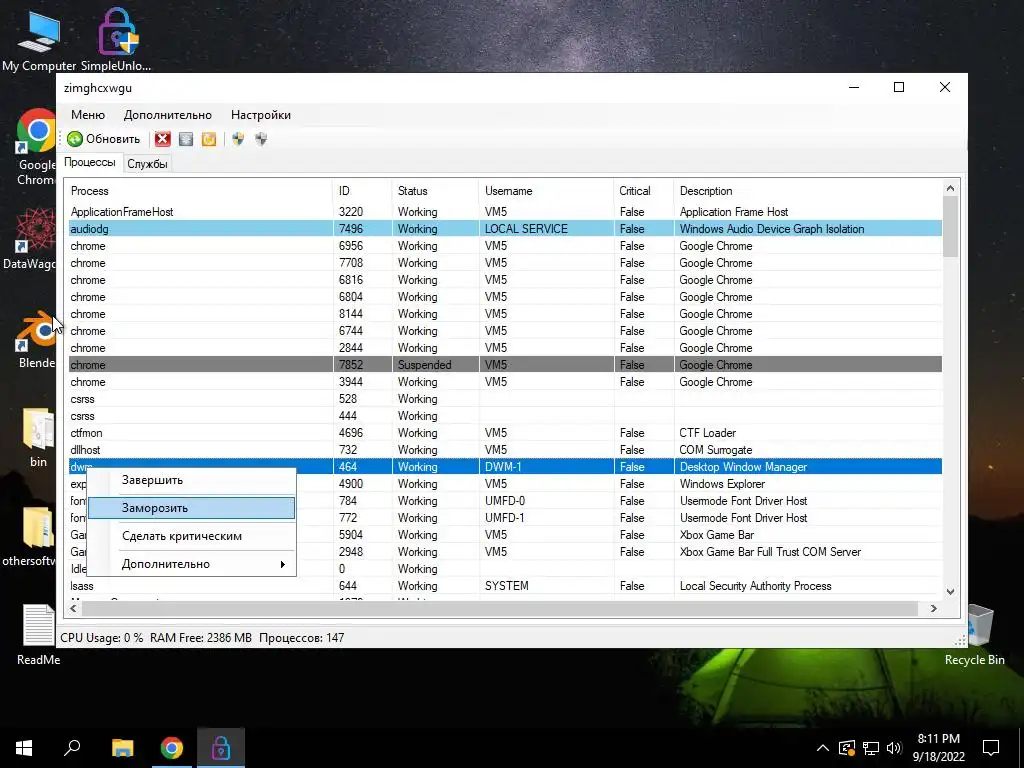The height and width of the screenshot is (768, 1024).
Task: Open the ReadMe file on desktop
Action: (39, 635)
